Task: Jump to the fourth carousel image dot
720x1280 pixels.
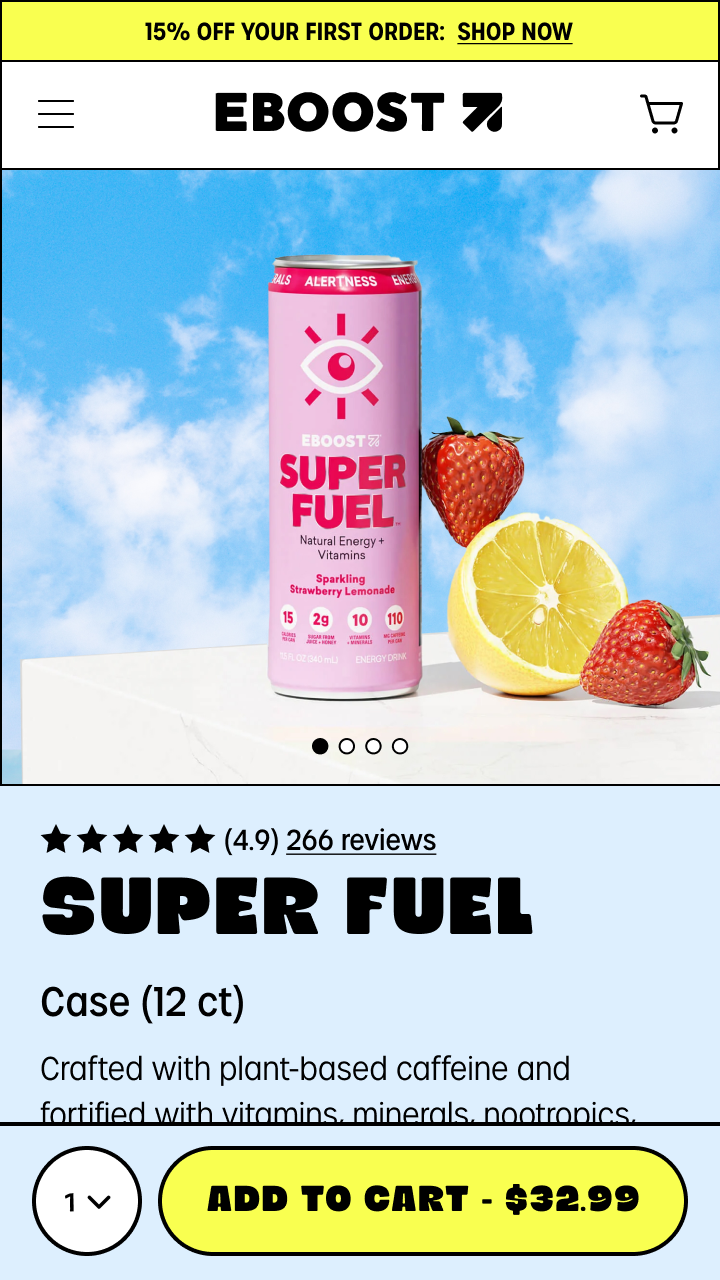Action: coord(400,746)
